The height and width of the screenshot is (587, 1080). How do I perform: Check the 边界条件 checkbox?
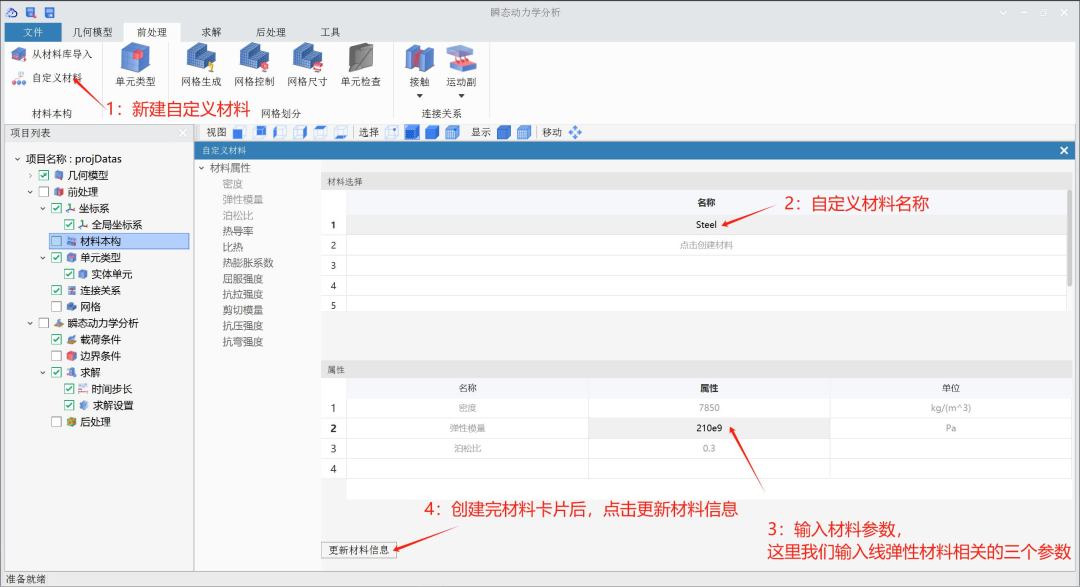(x=56, y=356)
